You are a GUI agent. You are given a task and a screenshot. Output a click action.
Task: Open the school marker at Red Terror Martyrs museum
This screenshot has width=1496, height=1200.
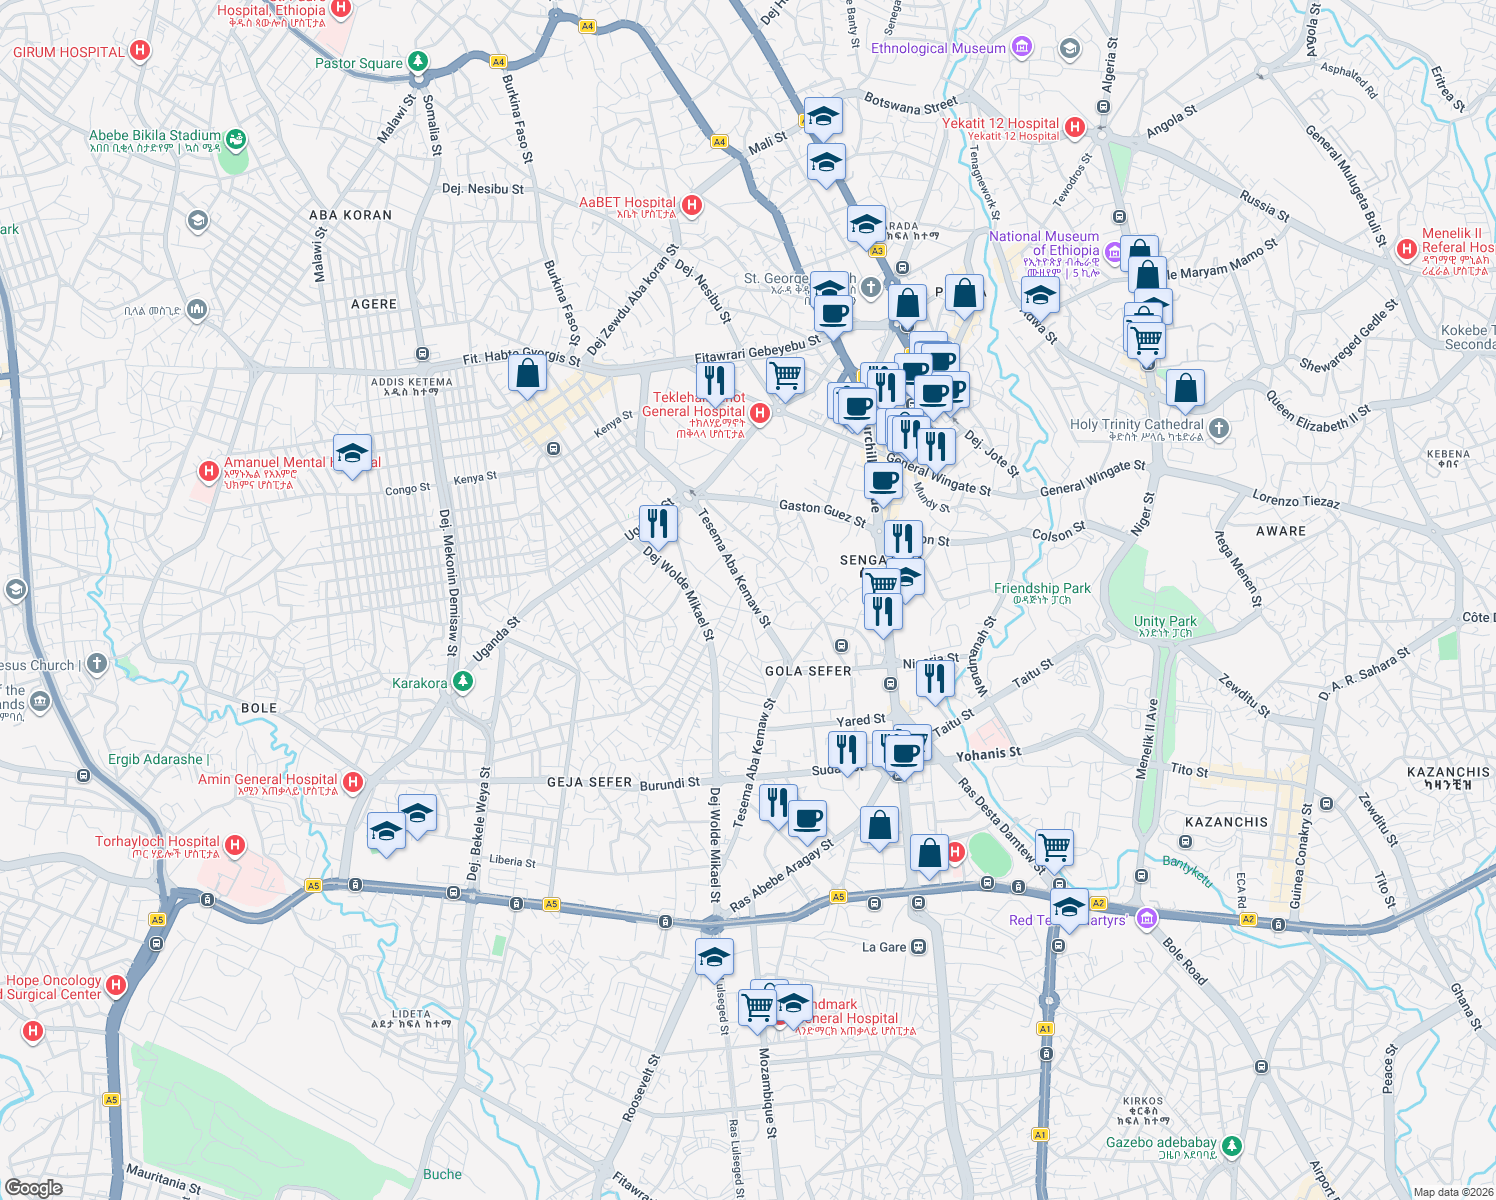click(1069, 908)
